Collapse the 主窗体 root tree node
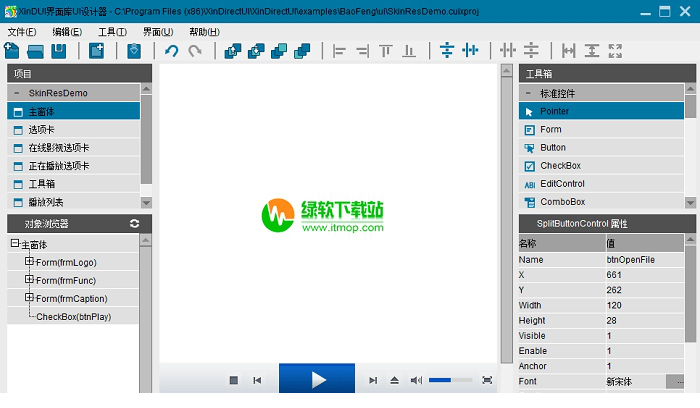 14,244
